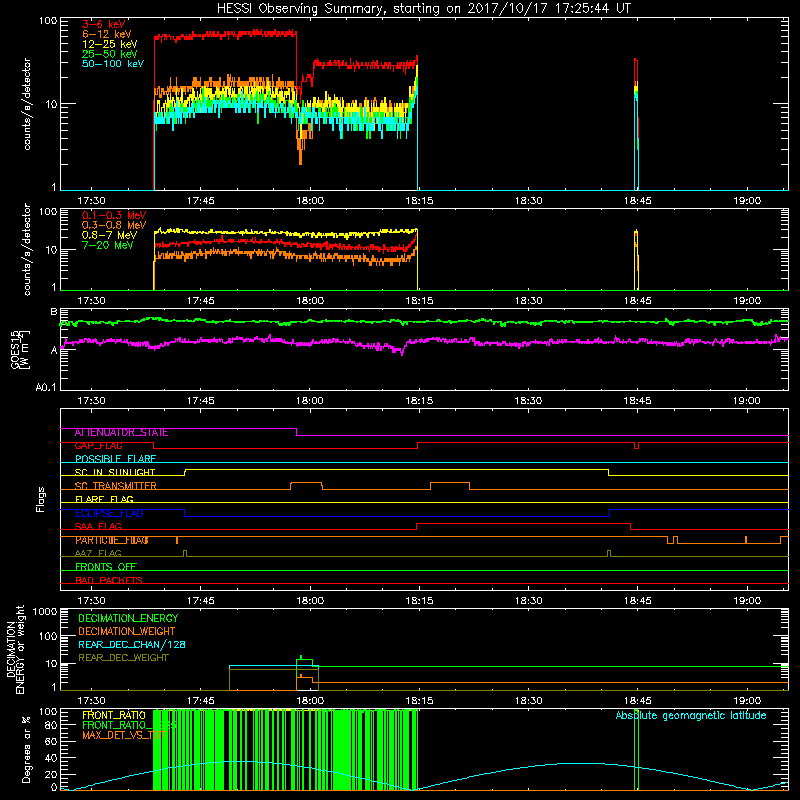800x800 pixels.
Task: Click the MAX_DET_VS_TOT legend label
Action: coord(123,735)
